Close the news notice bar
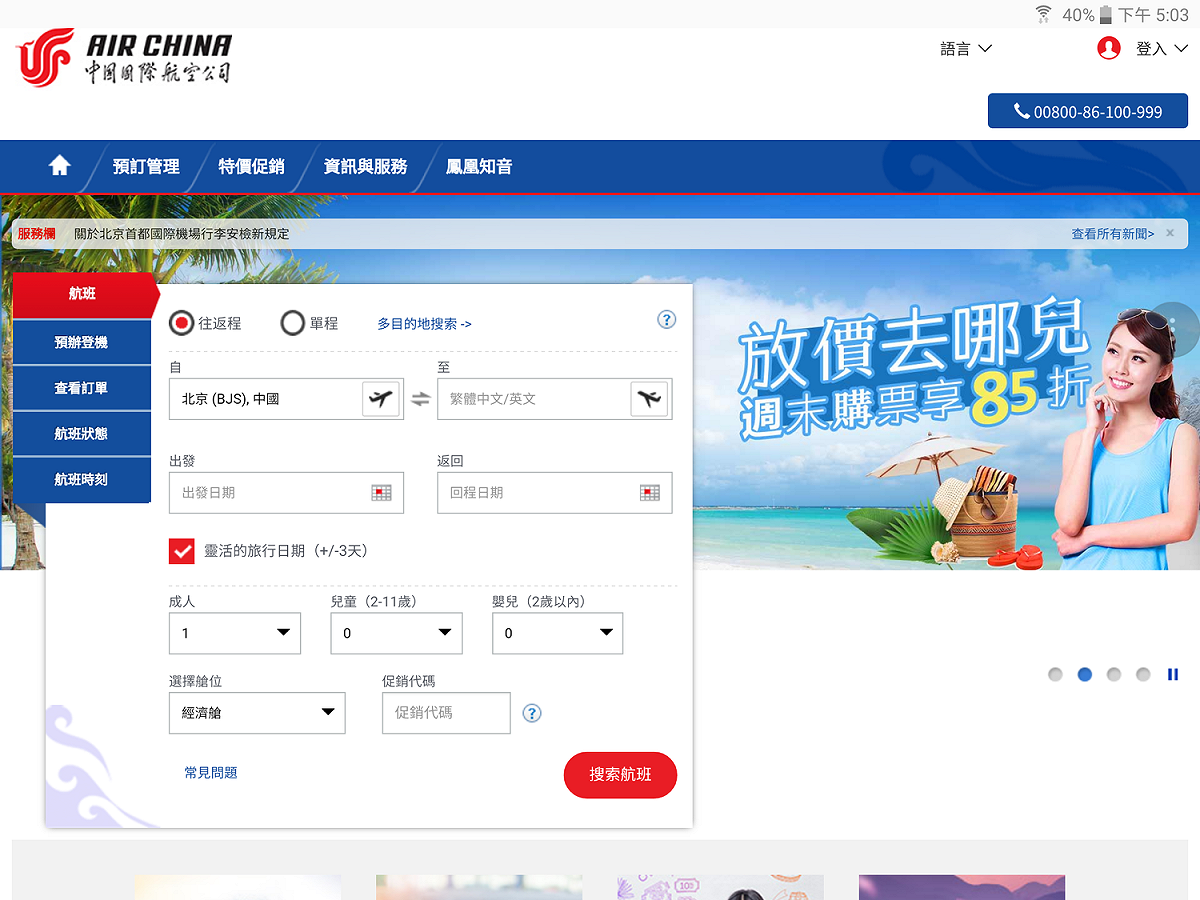The image size is (1200, 900). (1170, 233)
